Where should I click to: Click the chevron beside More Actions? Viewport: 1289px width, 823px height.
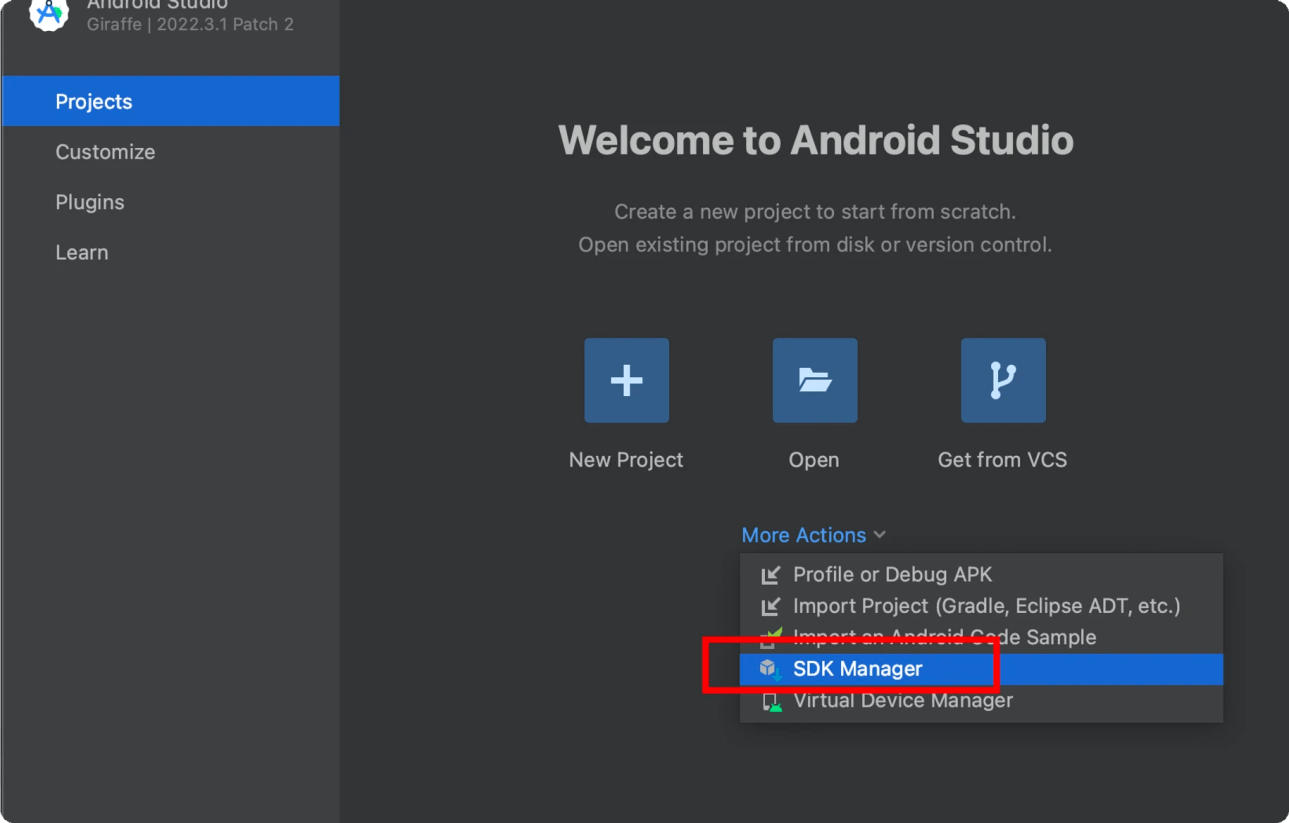(x=880, y=535)
